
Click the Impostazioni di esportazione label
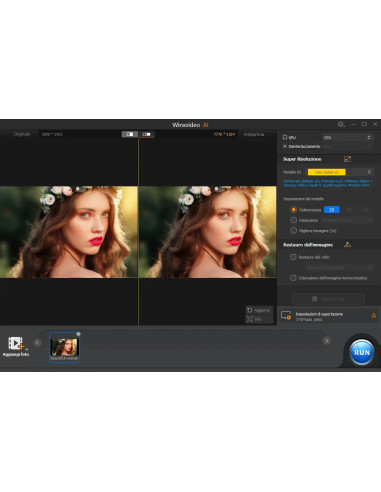pyautogui.click(x=319, y=314)
